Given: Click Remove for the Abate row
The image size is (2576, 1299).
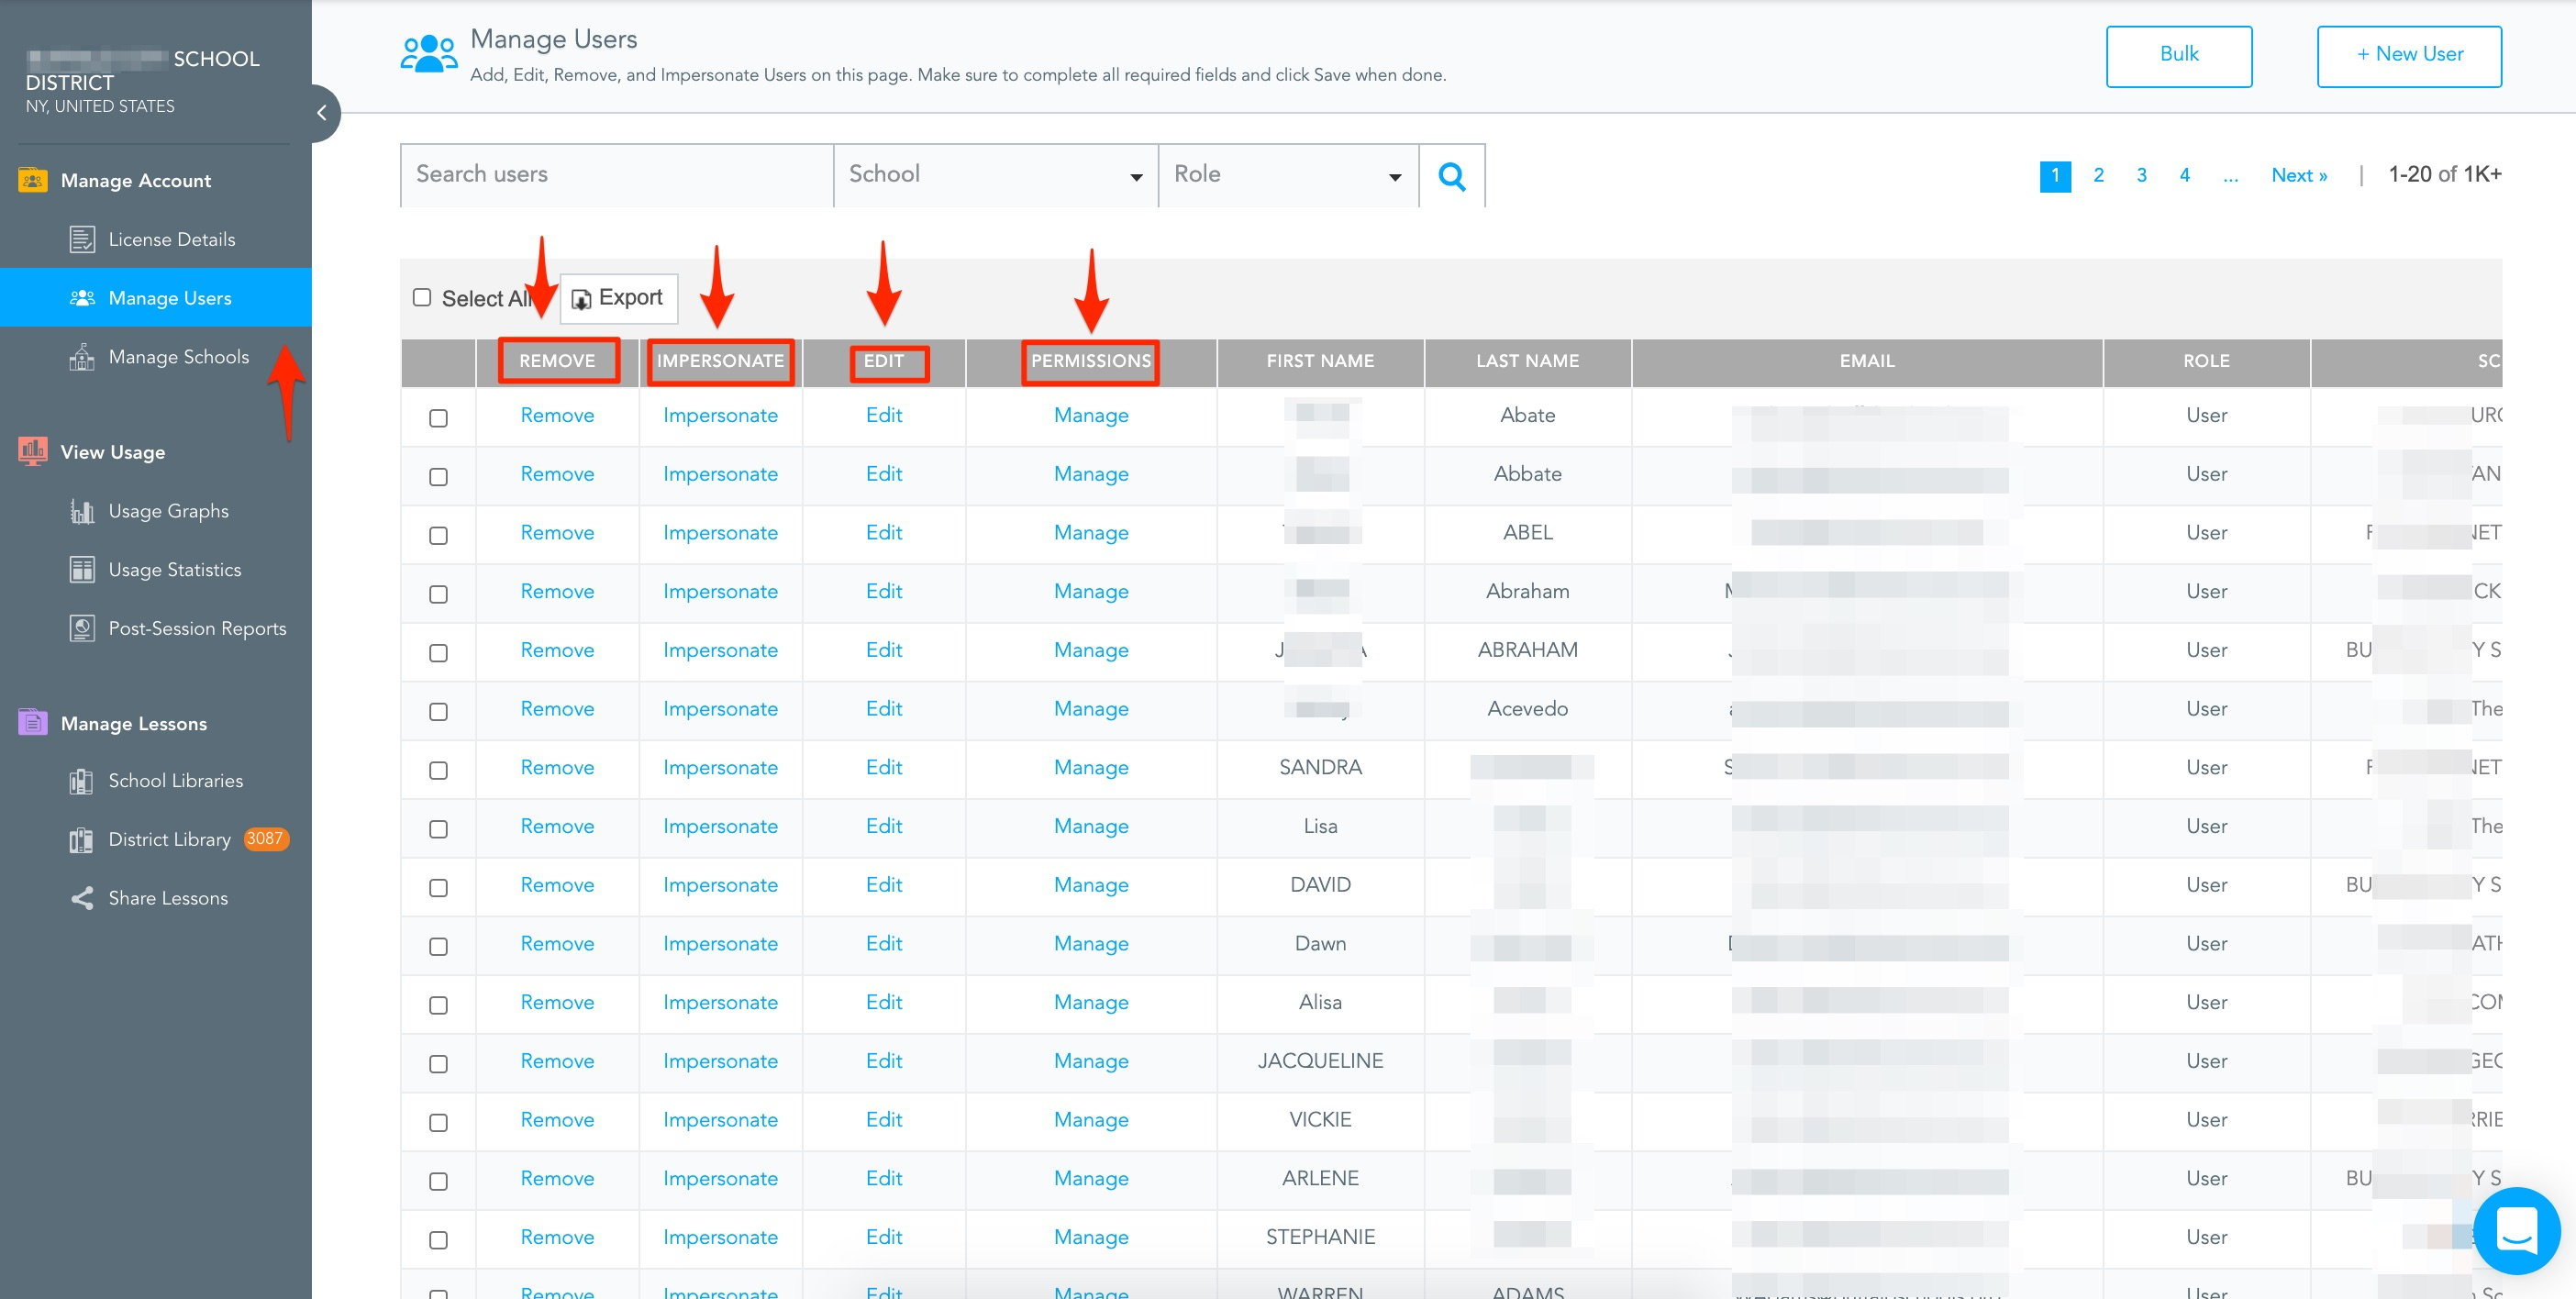Looking at the screenshot, I should (x=557, y=415).
